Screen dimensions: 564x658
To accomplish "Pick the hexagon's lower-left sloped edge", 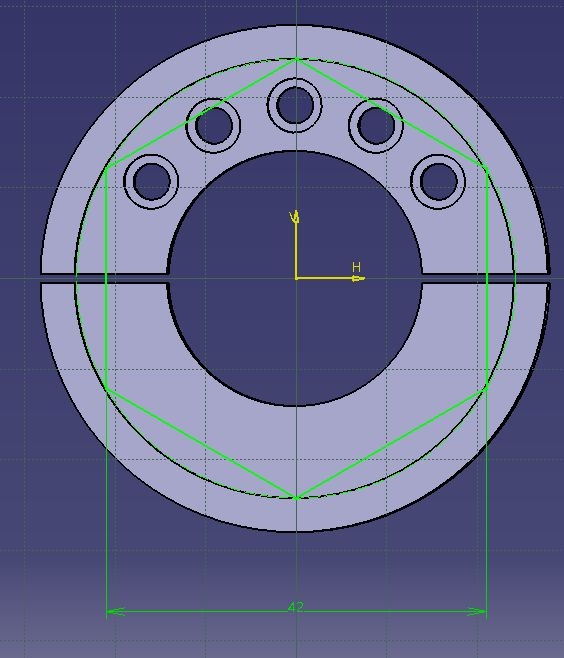I will pos(201,444).
